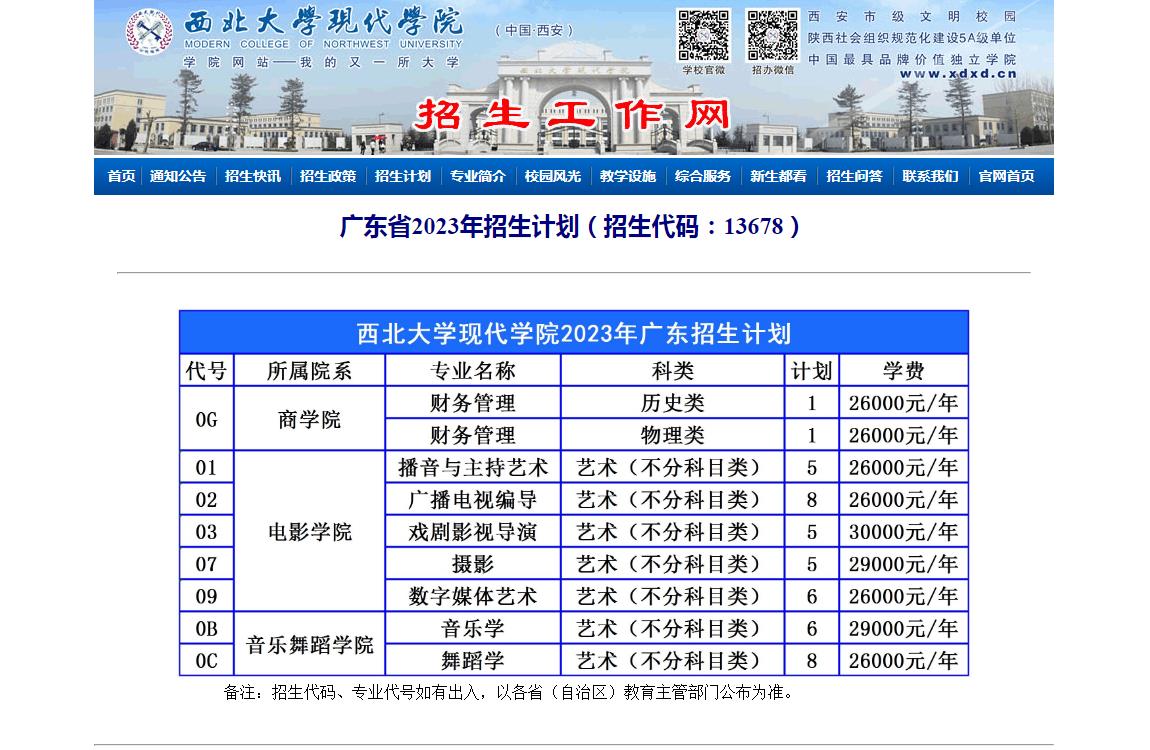Open the 教学设施 menu item
Viewport: 1150px width, 750px height.
628,176
